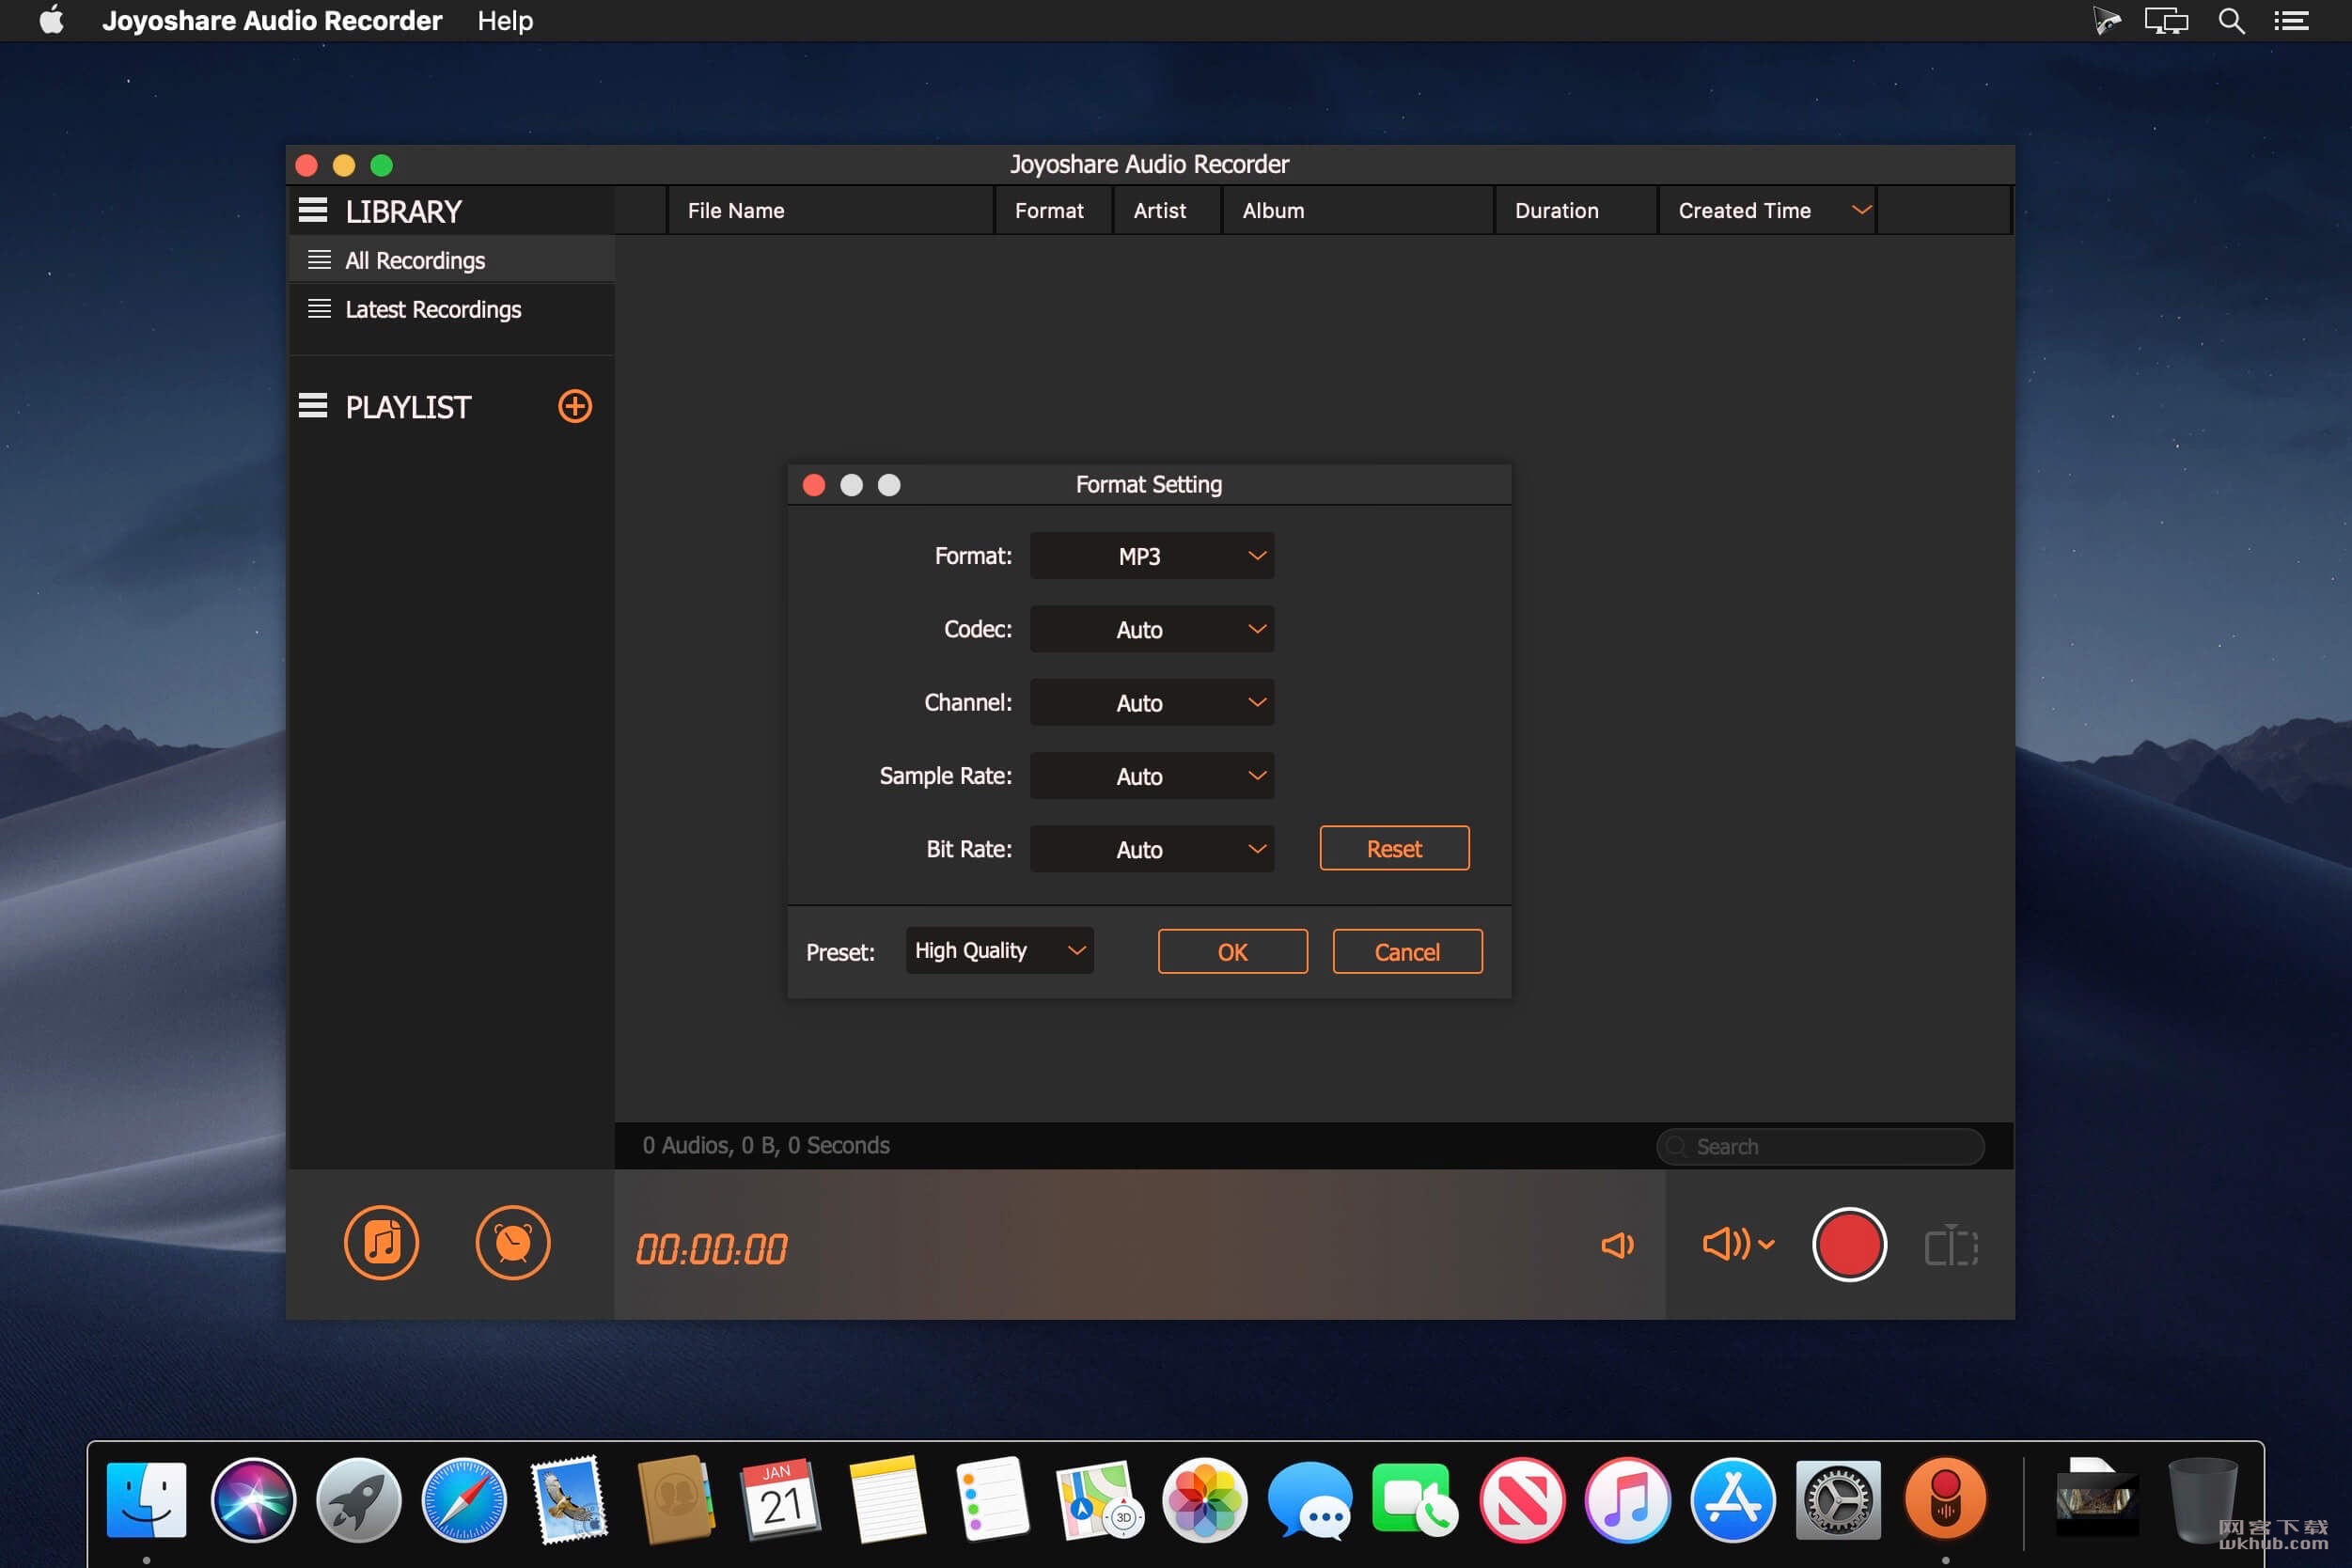Close the Format Setting dialog
This screenshot has height=1568, width=2352.
click(x=814, y=485)
